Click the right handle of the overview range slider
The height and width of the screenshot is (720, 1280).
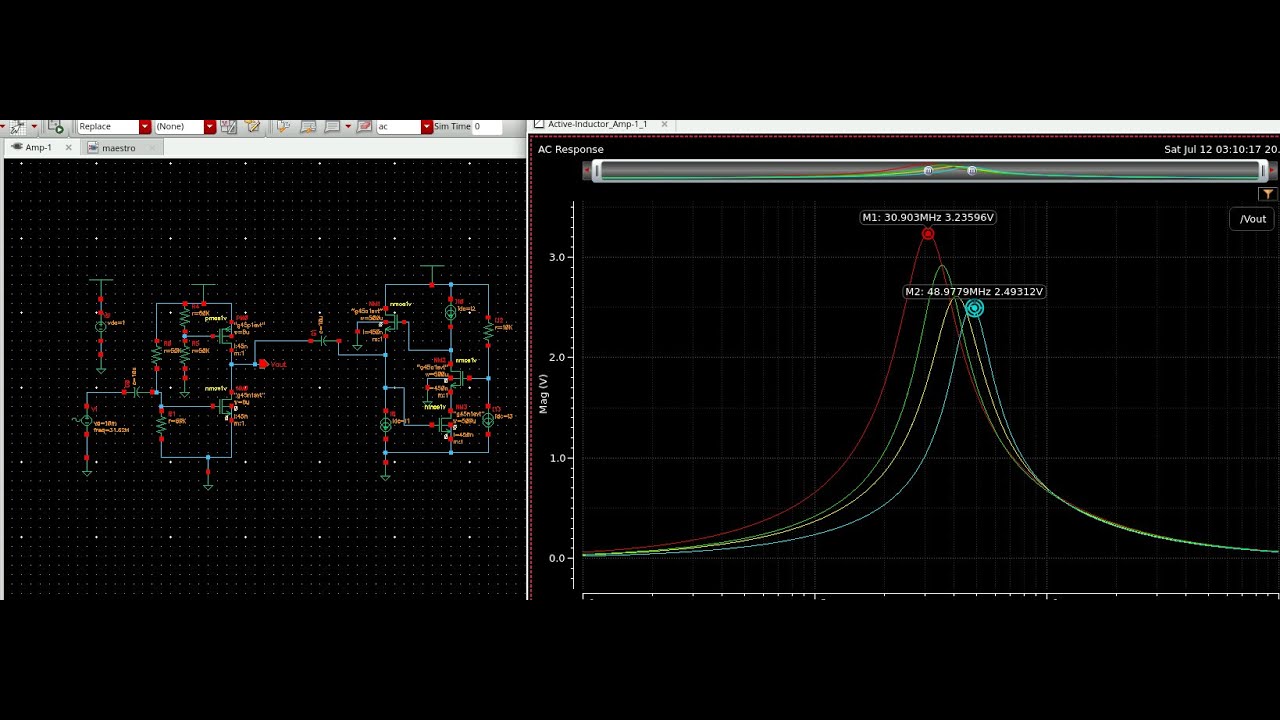pos(1263,171)
